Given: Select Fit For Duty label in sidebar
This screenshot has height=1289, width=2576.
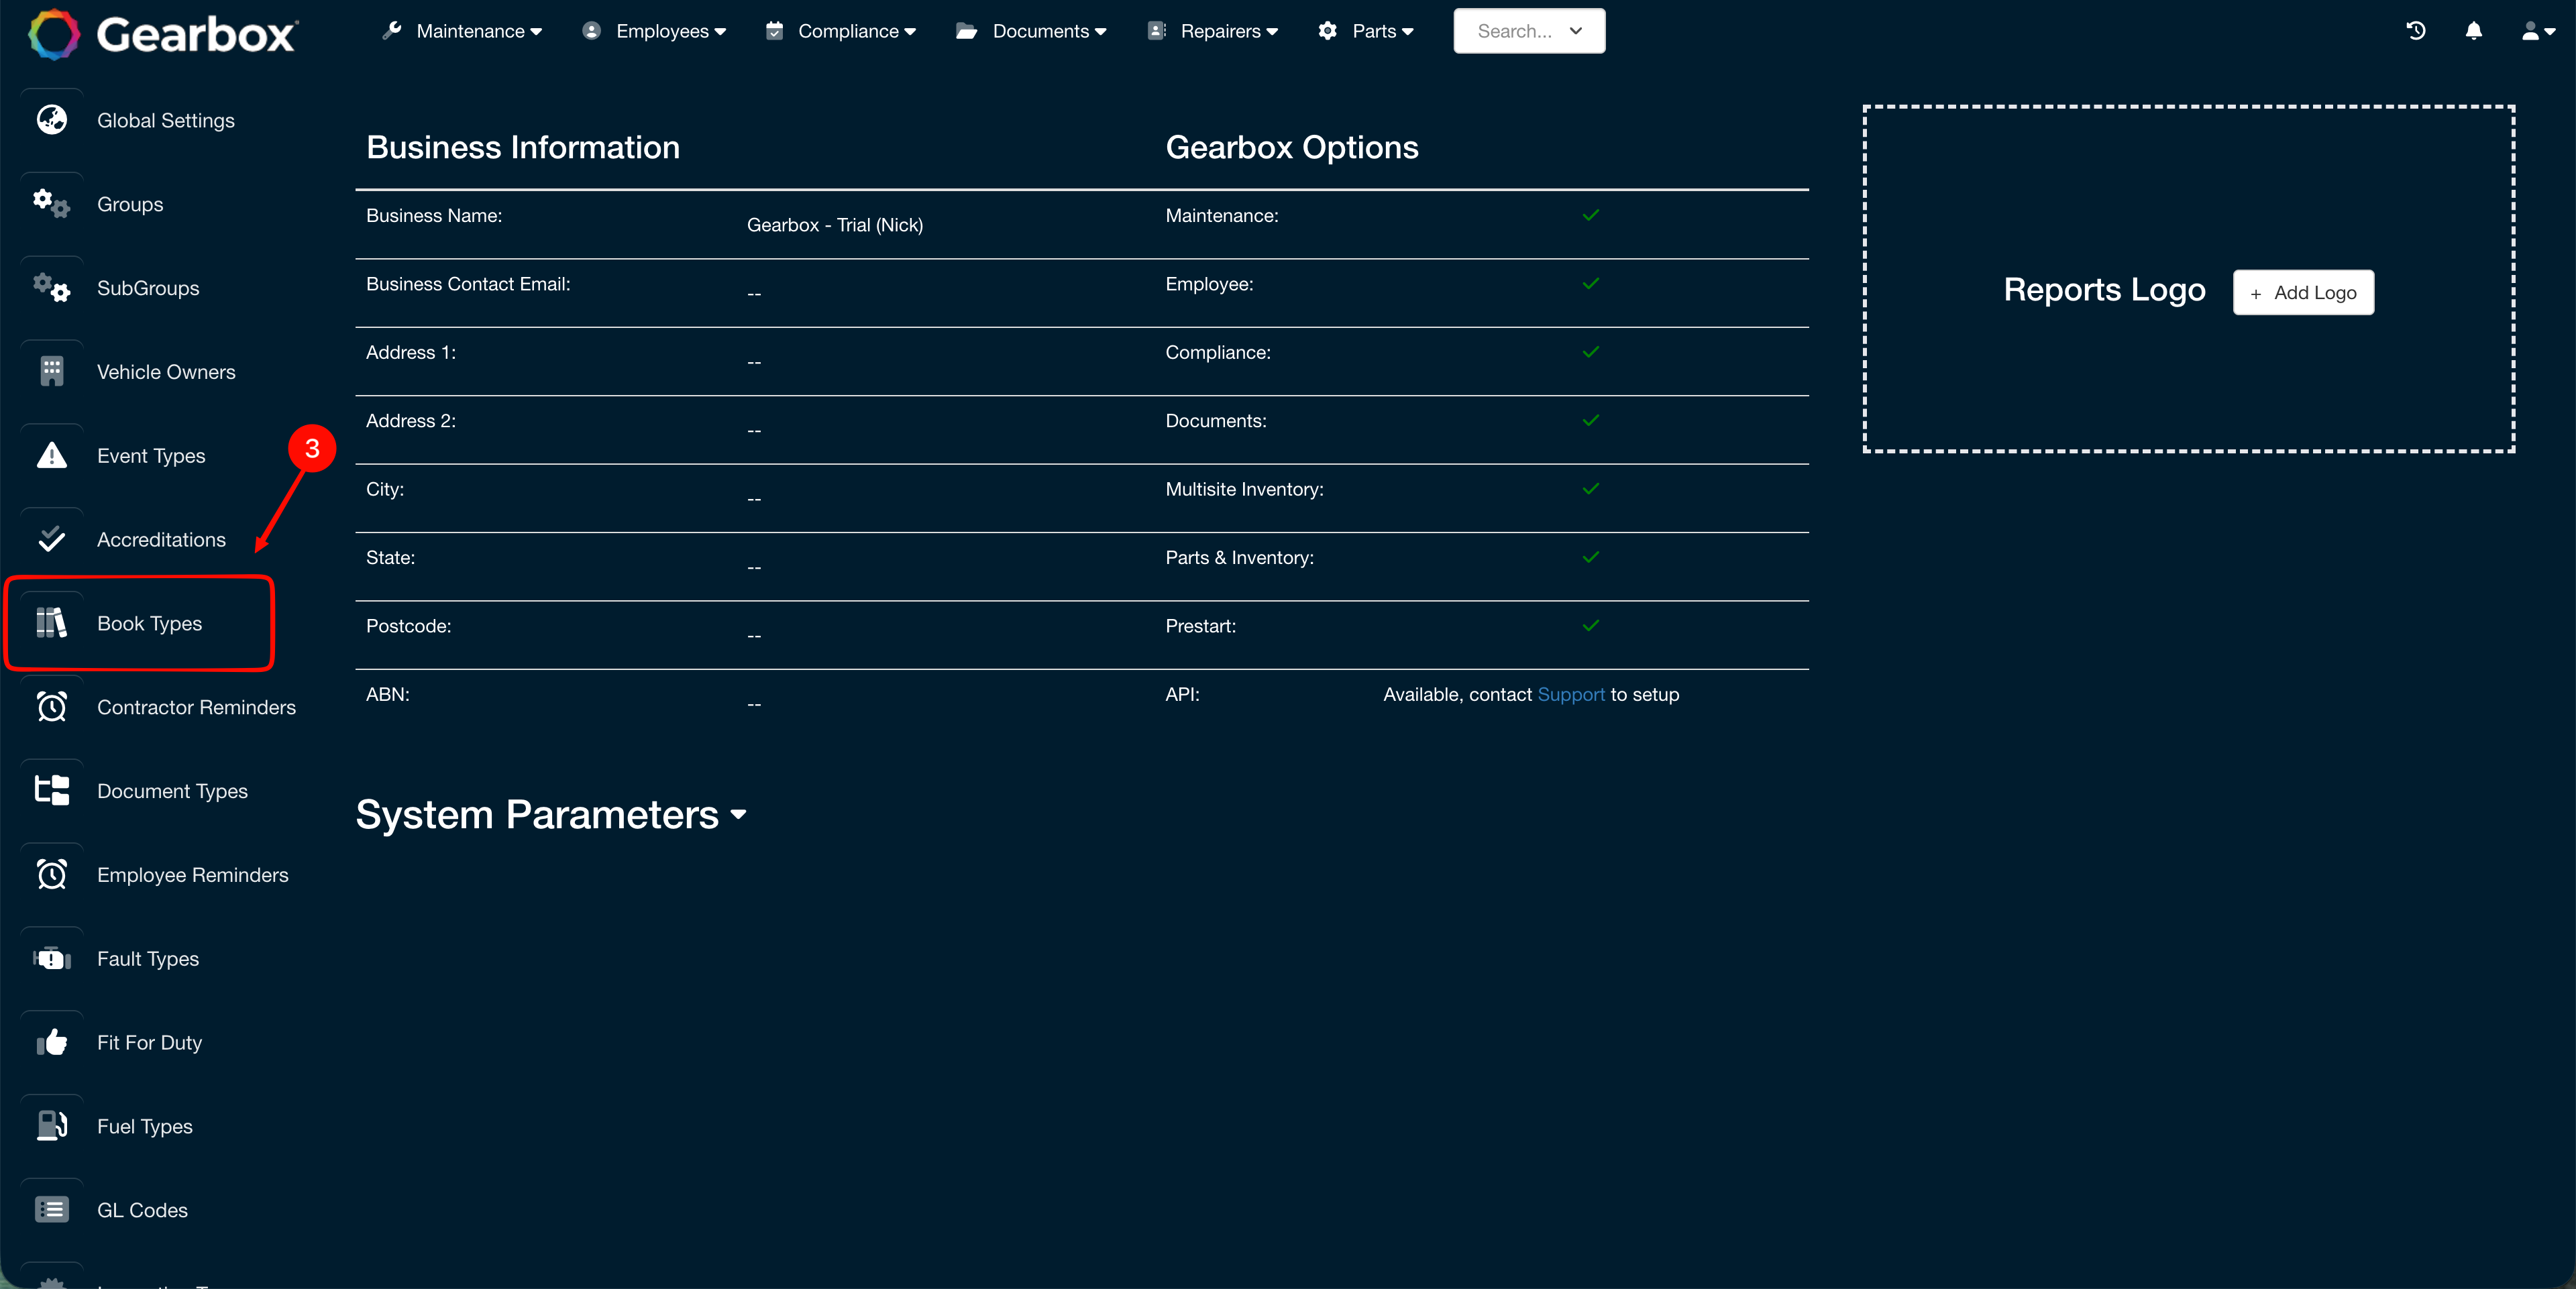Looking at the screenshot, I should 150,1043.
